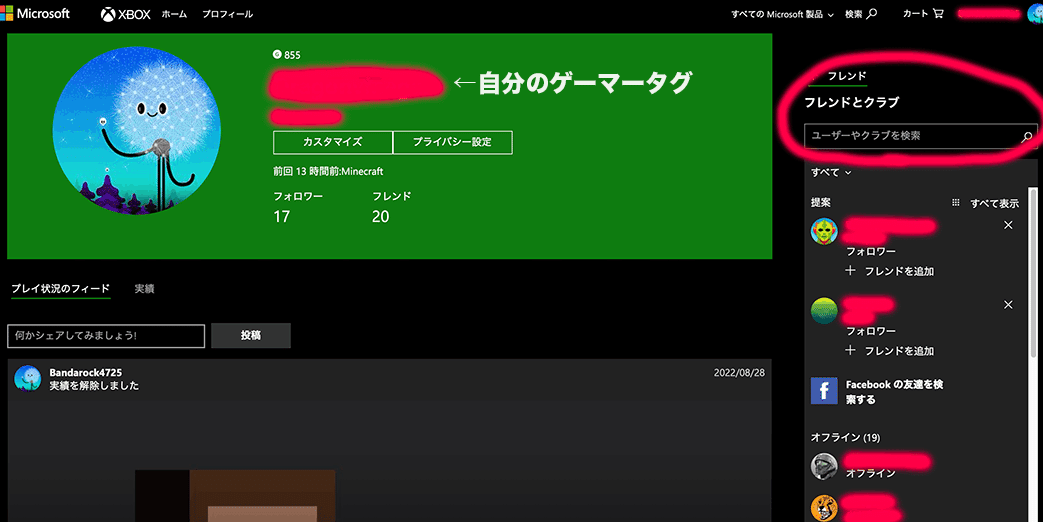Expand the すべて filter dropdown

coord(831,172)
